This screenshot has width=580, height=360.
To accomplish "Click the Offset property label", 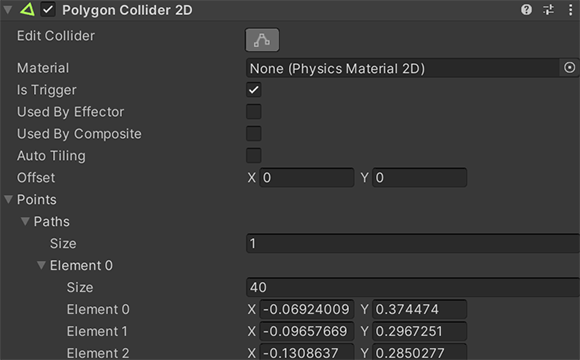I will tap(36, 178).
